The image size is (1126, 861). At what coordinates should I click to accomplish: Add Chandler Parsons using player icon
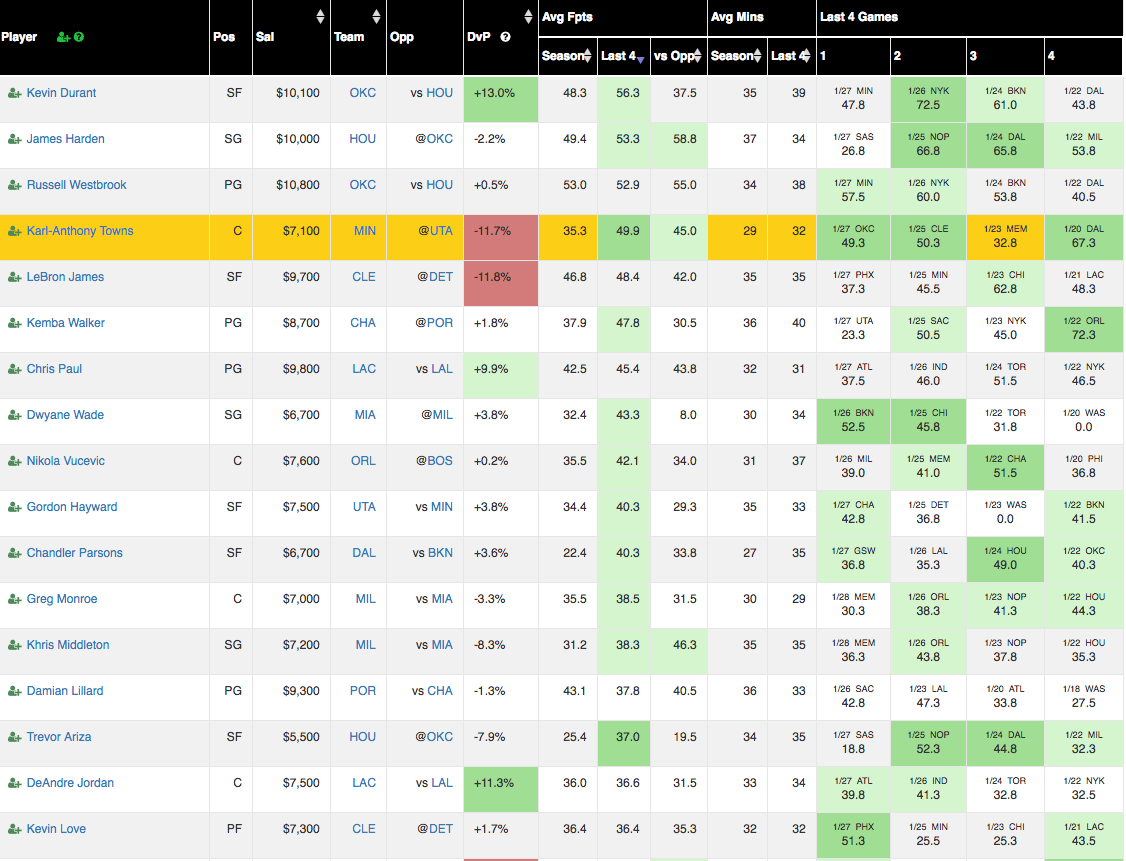[14, 553]
